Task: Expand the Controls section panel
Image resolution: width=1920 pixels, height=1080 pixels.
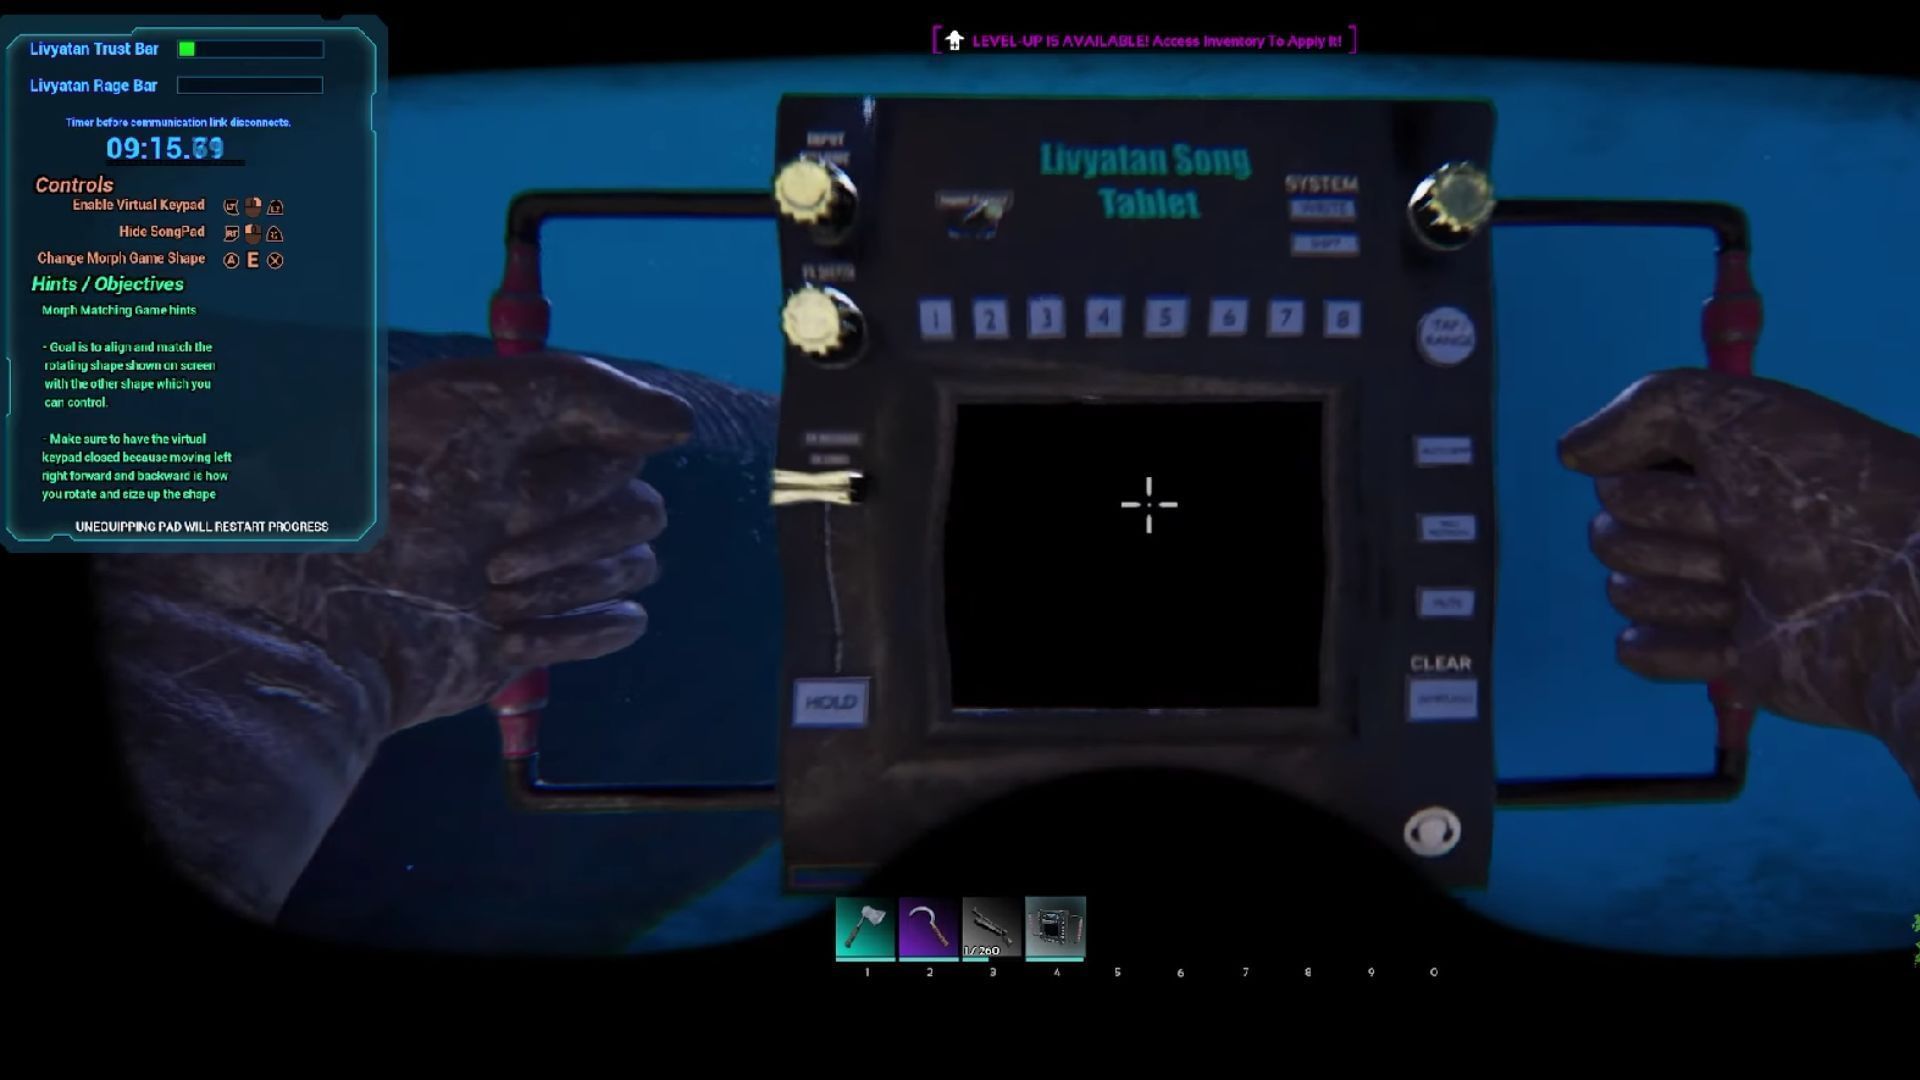Action: pyautogui.click(x=74, y=183)
